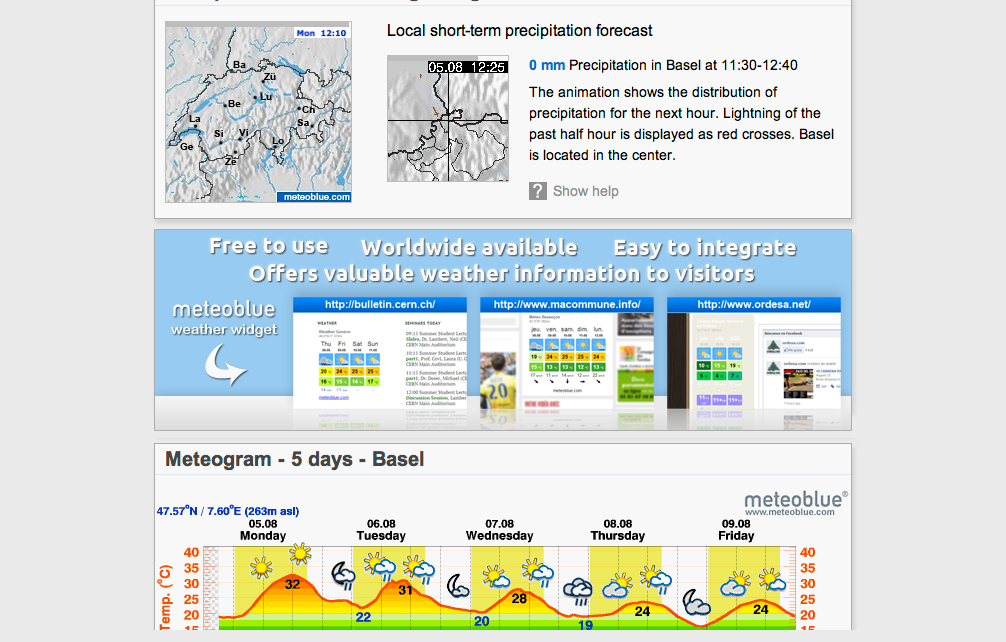The height and width of the screenshot is (642, 1006).
Task: Open the http://bulletin.cern.ch/ widget link
Action: 380,303
